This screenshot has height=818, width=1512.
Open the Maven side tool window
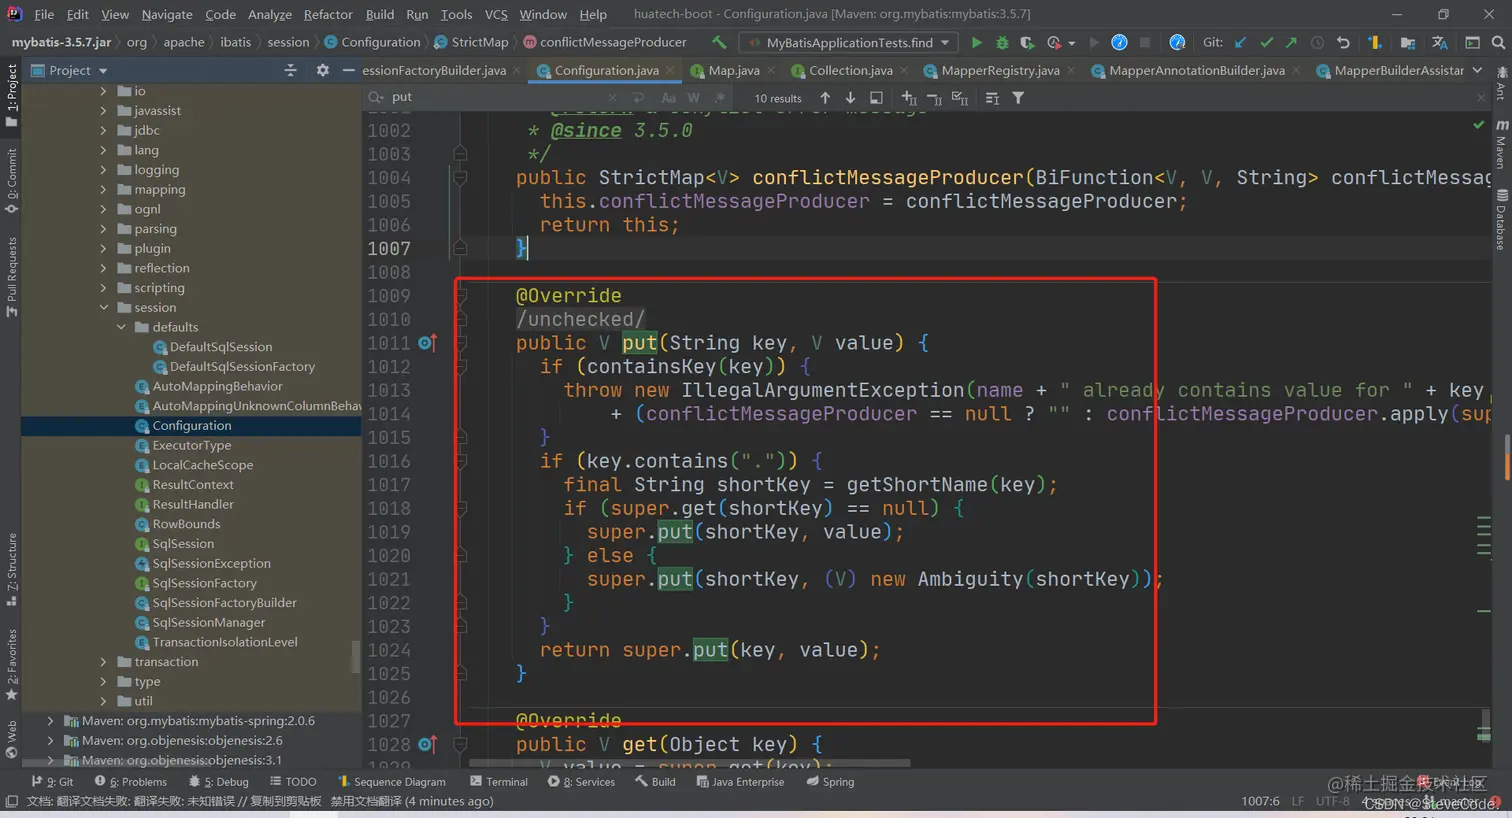[1501, 146]
